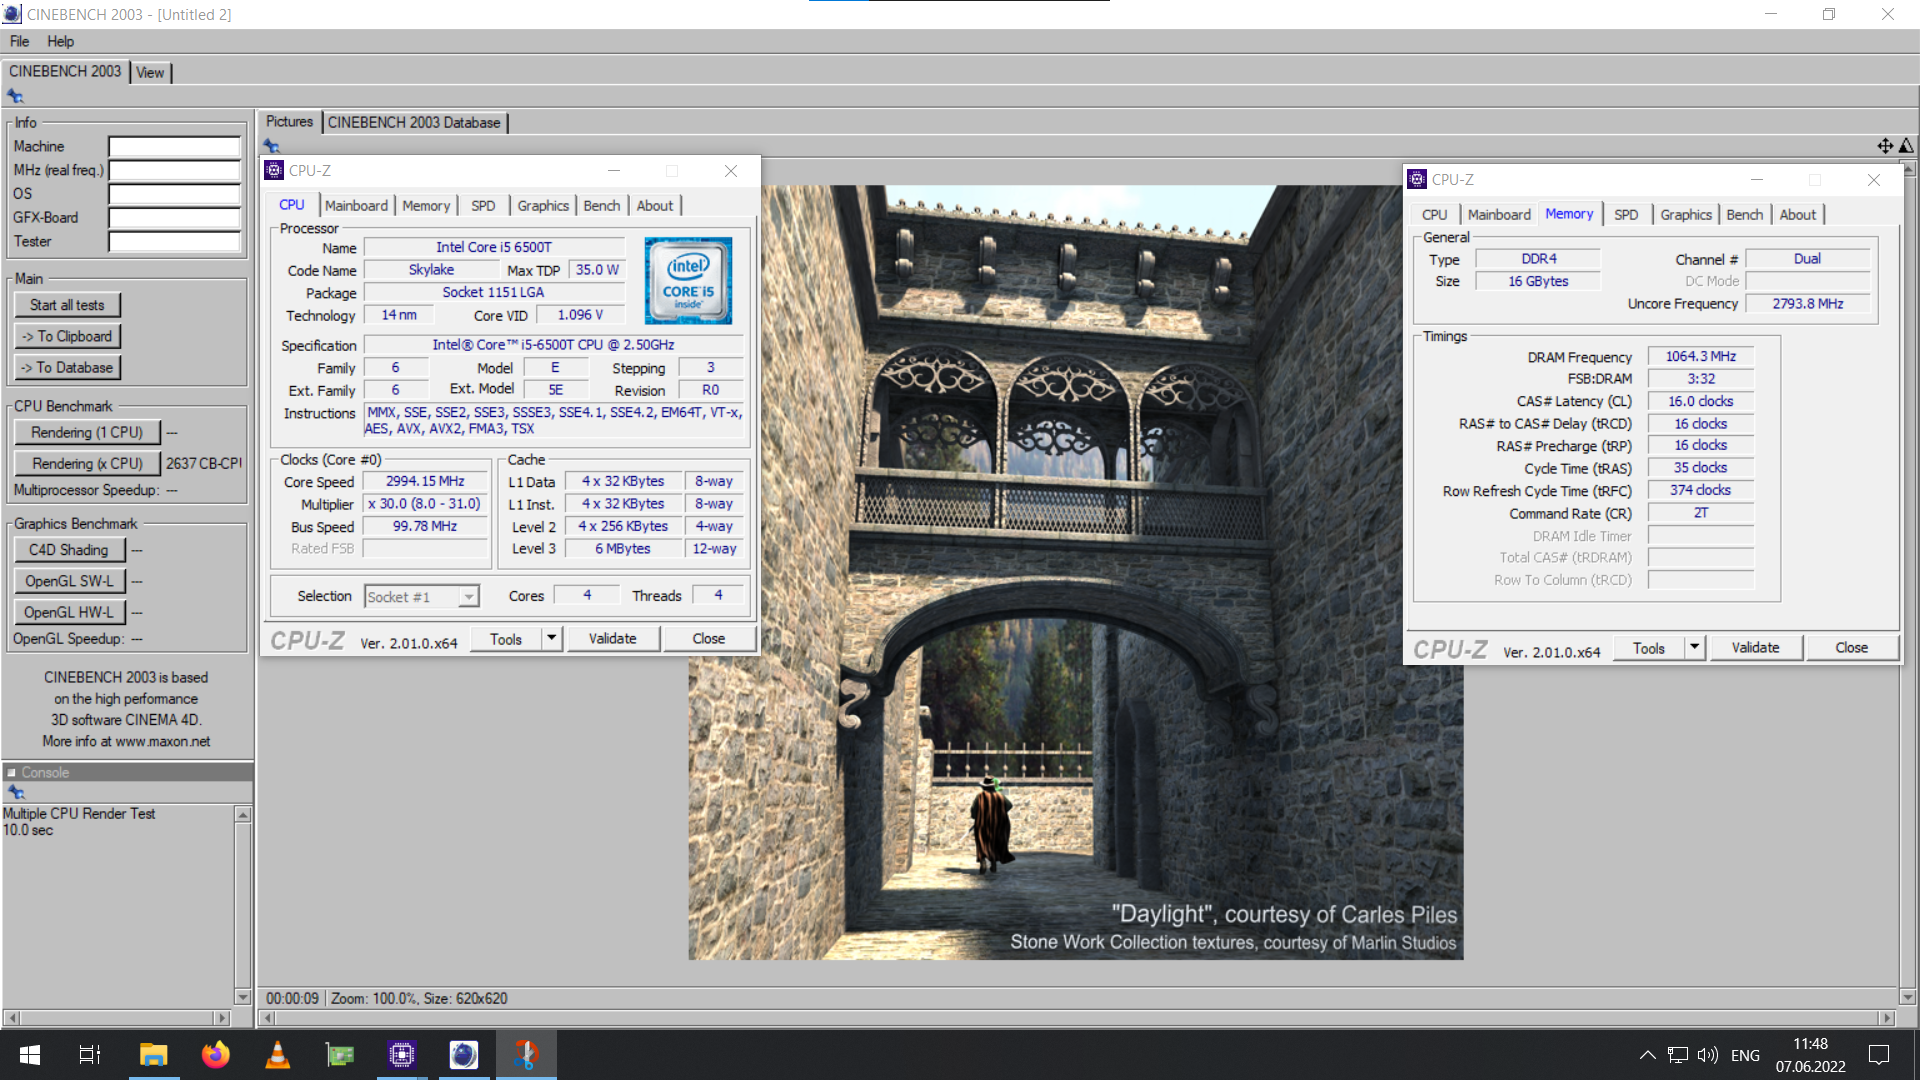Viewport: 1920px width, 1080px height.
Task: Open network status tray icon
Action: pos(1678,1055)
